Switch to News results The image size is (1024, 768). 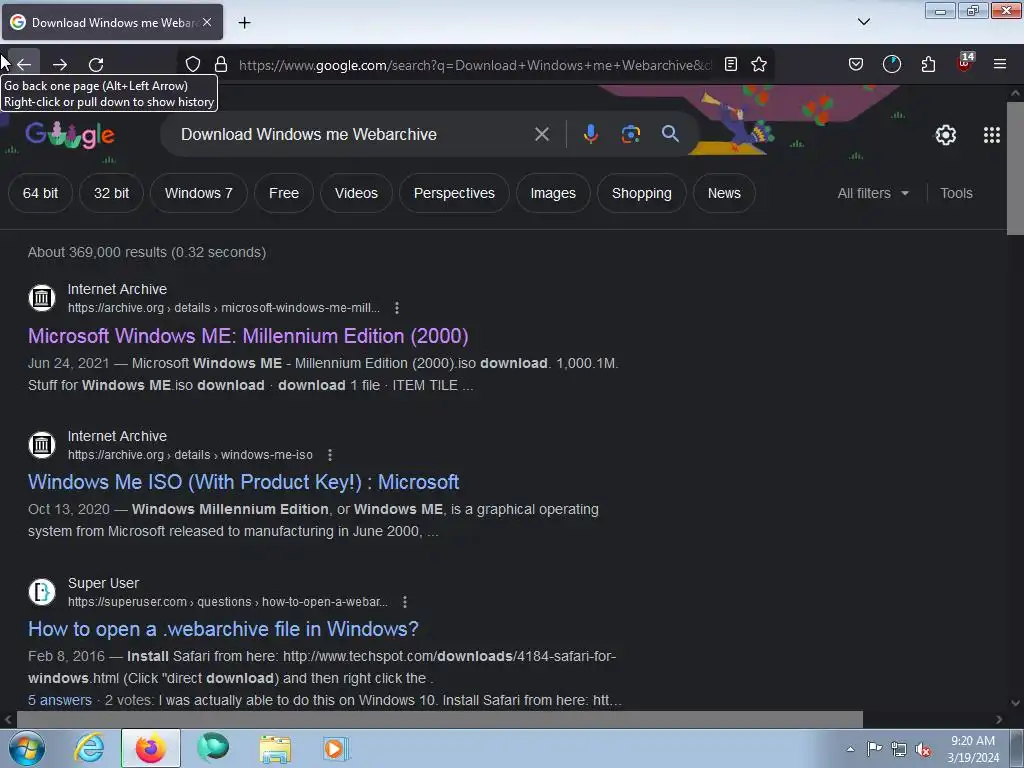tap(724, 193)
